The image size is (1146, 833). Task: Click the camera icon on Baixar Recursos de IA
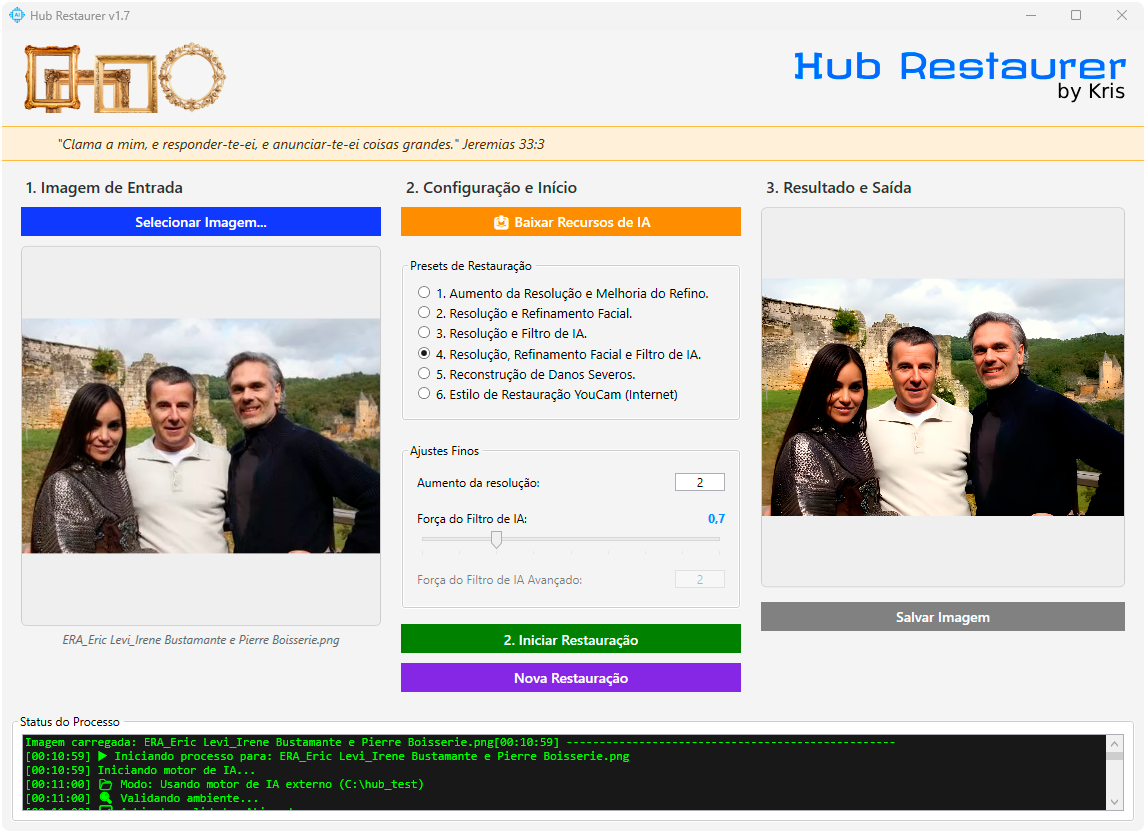(x=501, y=221)
